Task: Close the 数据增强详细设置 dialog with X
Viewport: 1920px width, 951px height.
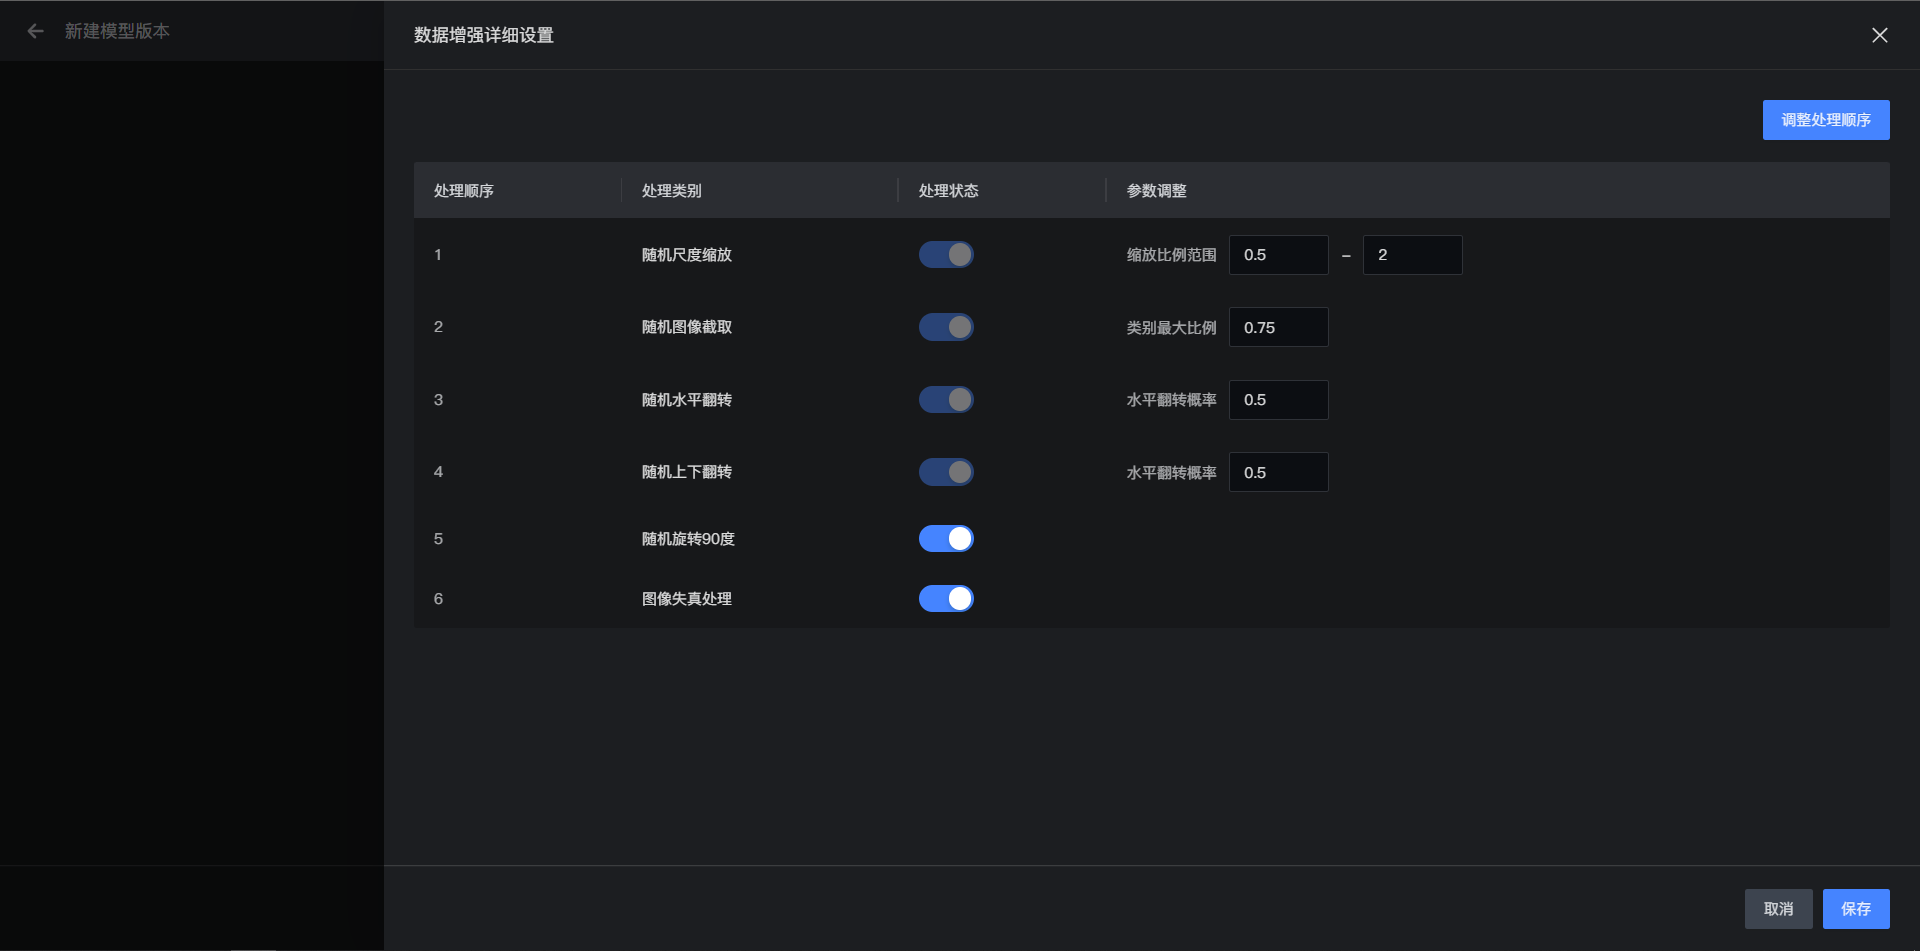Action: point(1880,35)
